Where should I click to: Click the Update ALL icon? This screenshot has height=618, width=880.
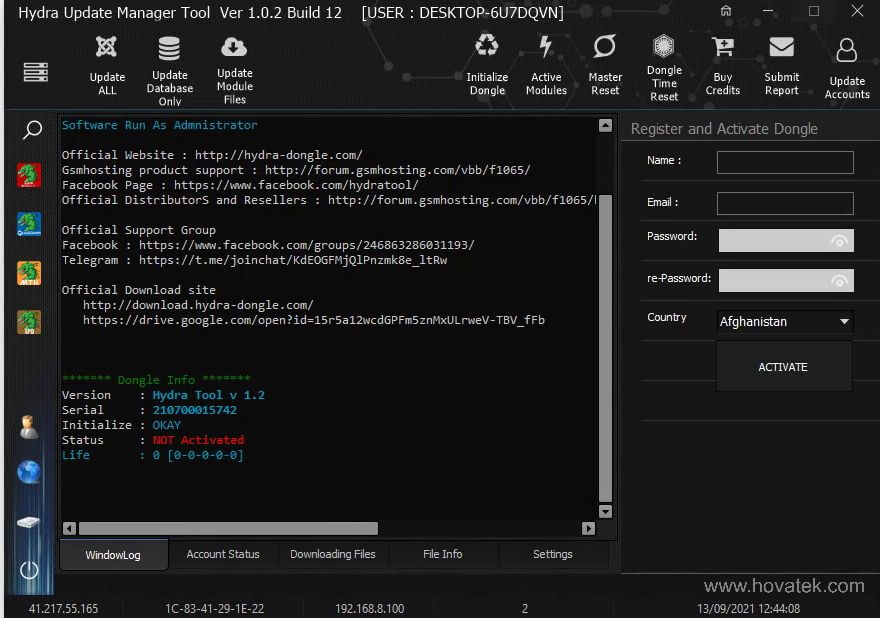point(107,46)
